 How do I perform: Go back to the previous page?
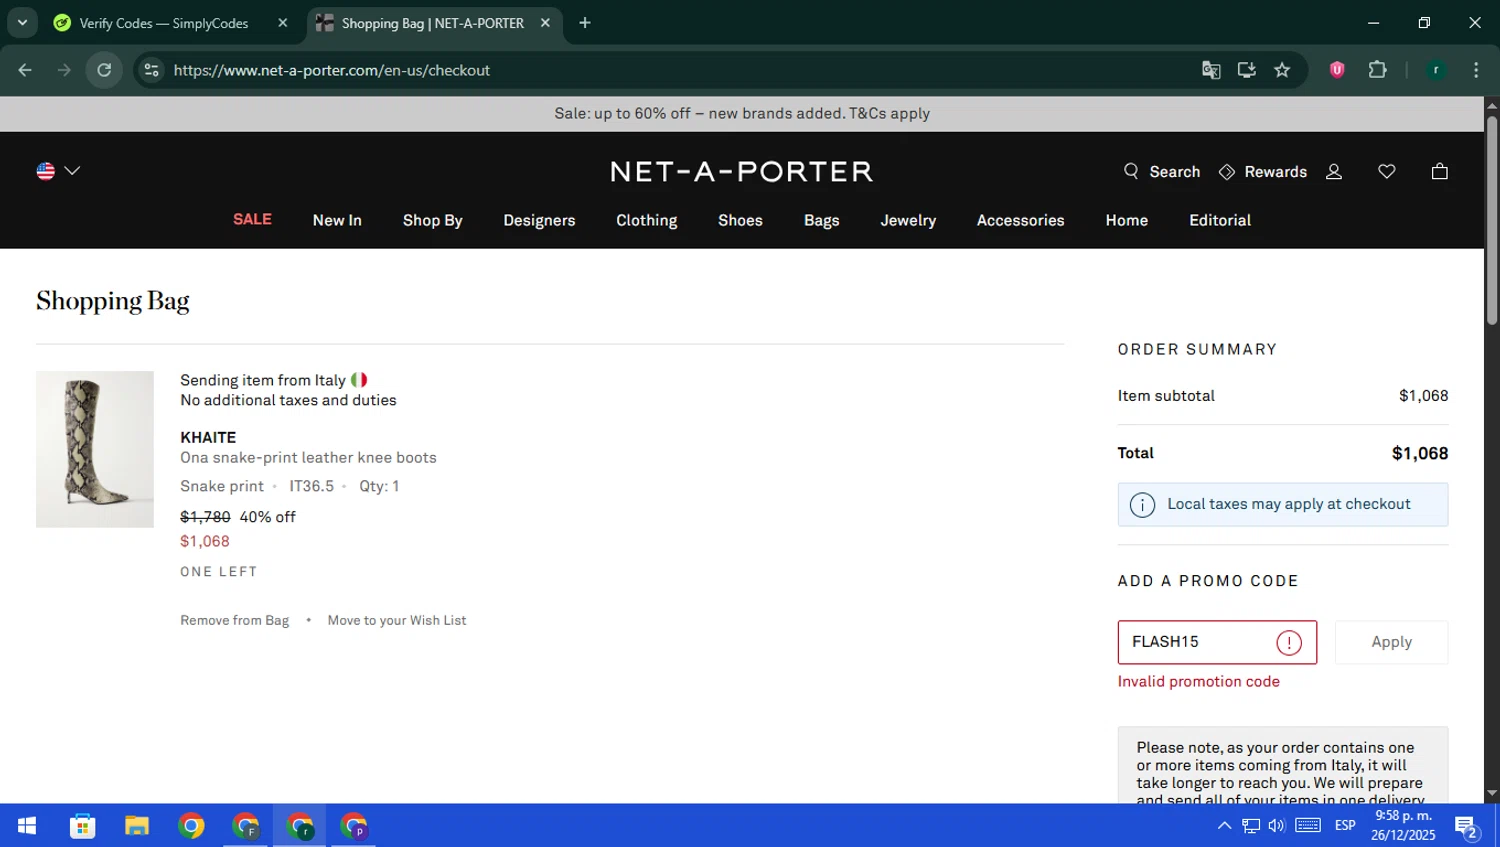25,70
